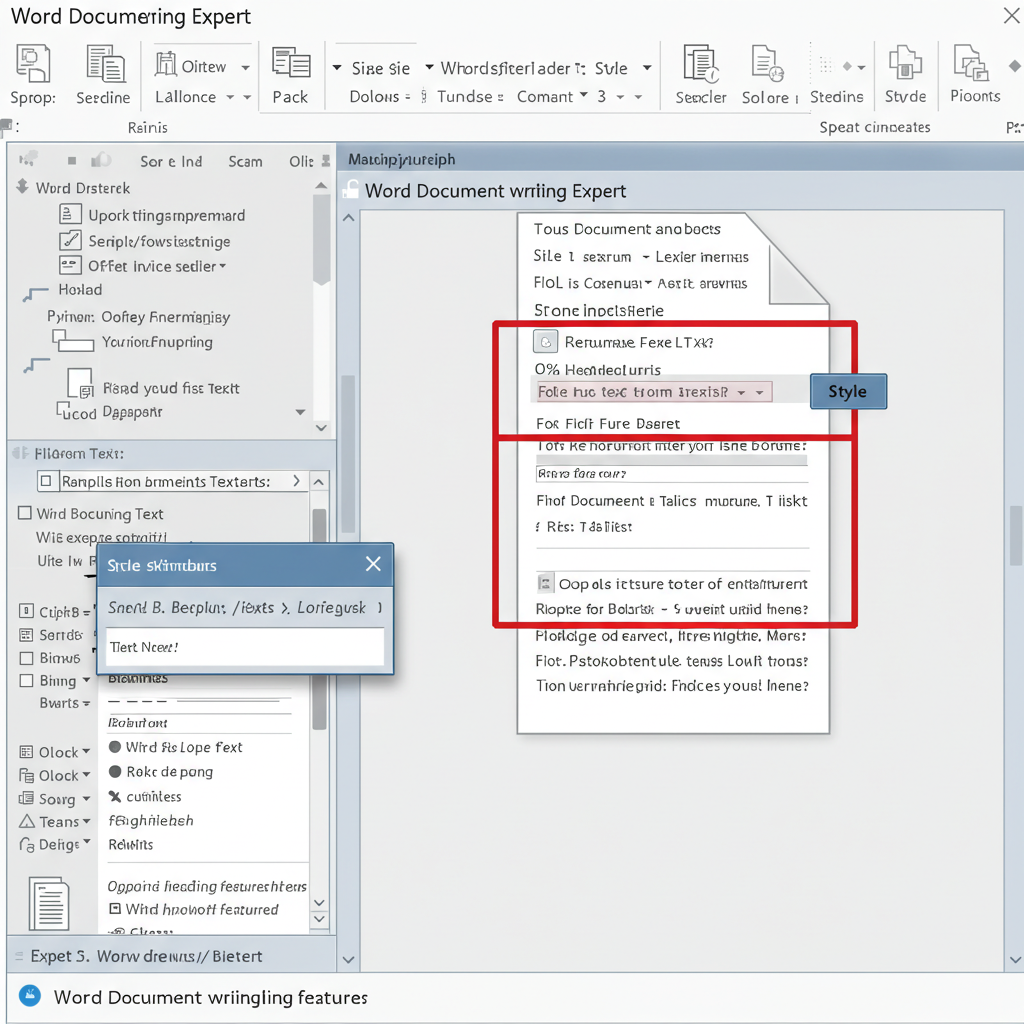The image size is (1024, 1024).
Task: Click the Pioonts ribbon icon
Action: click(971, 63)
